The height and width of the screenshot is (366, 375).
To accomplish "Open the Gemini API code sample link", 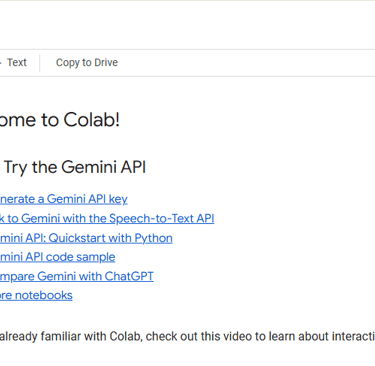I will (58, 257).
